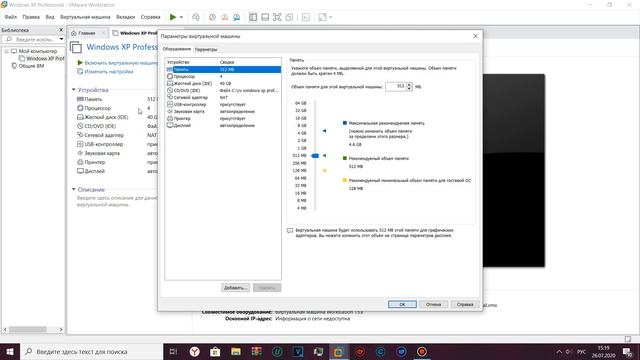Open Task View on taskbar
Image resolution: width=640 pixels, height=360 pixels.
pyautogui.click(x=173, y=351)
